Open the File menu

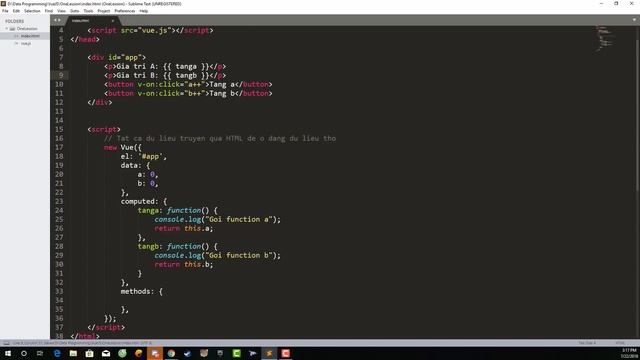coord(5,11)
